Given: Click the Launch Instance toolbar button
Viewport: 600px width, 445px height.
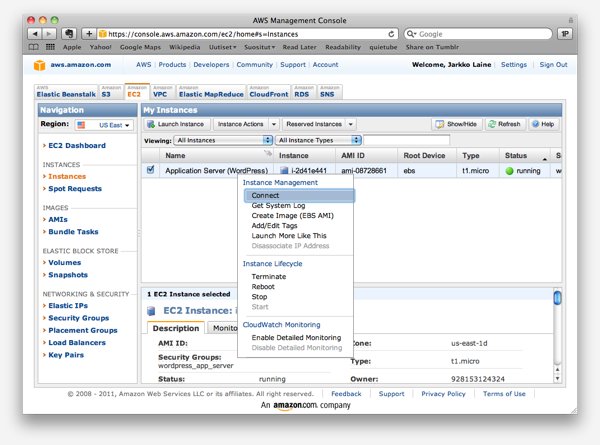Looking at the screenshot, I should point(176,124).
